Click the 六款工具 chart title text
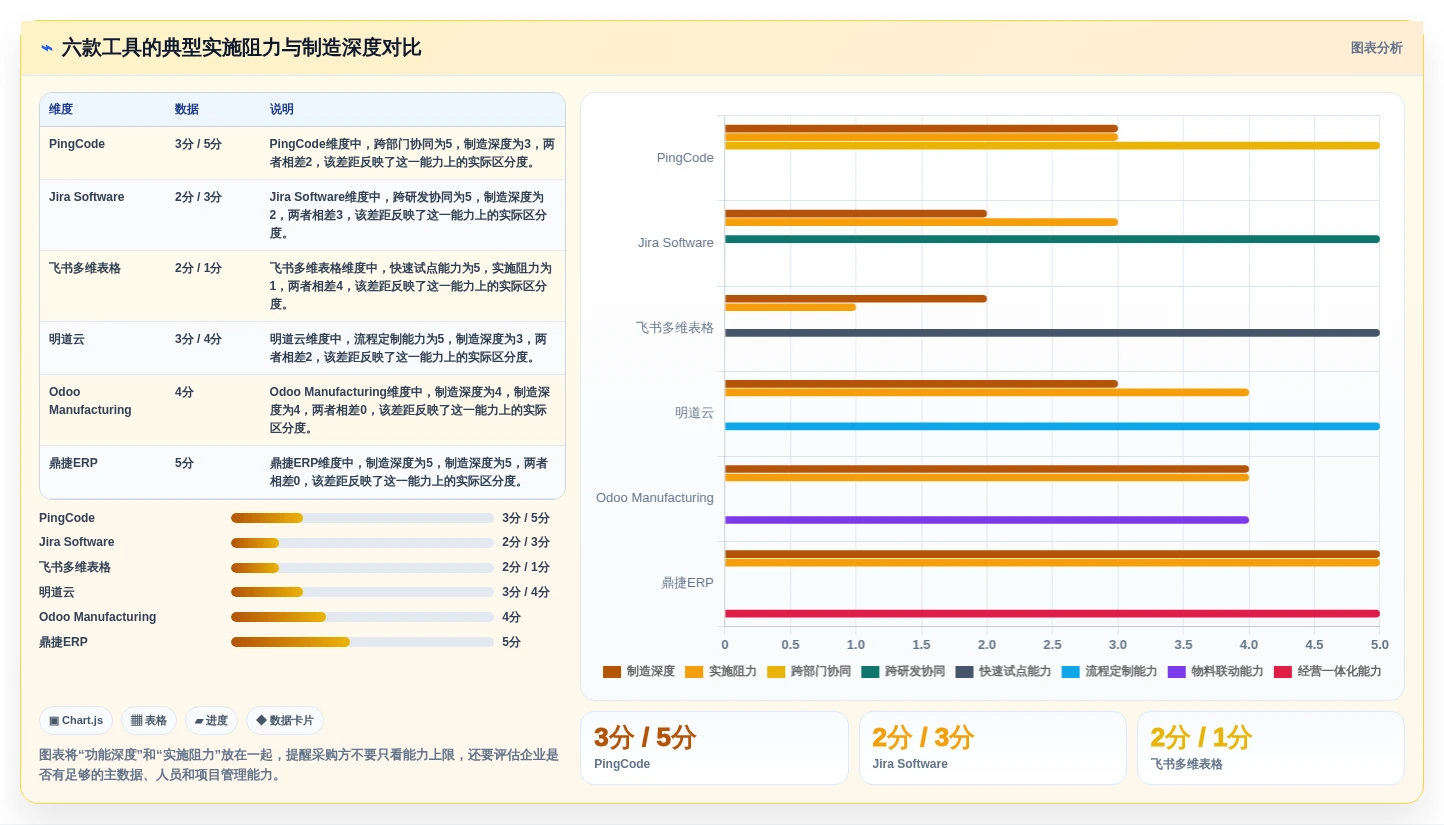 241,48
